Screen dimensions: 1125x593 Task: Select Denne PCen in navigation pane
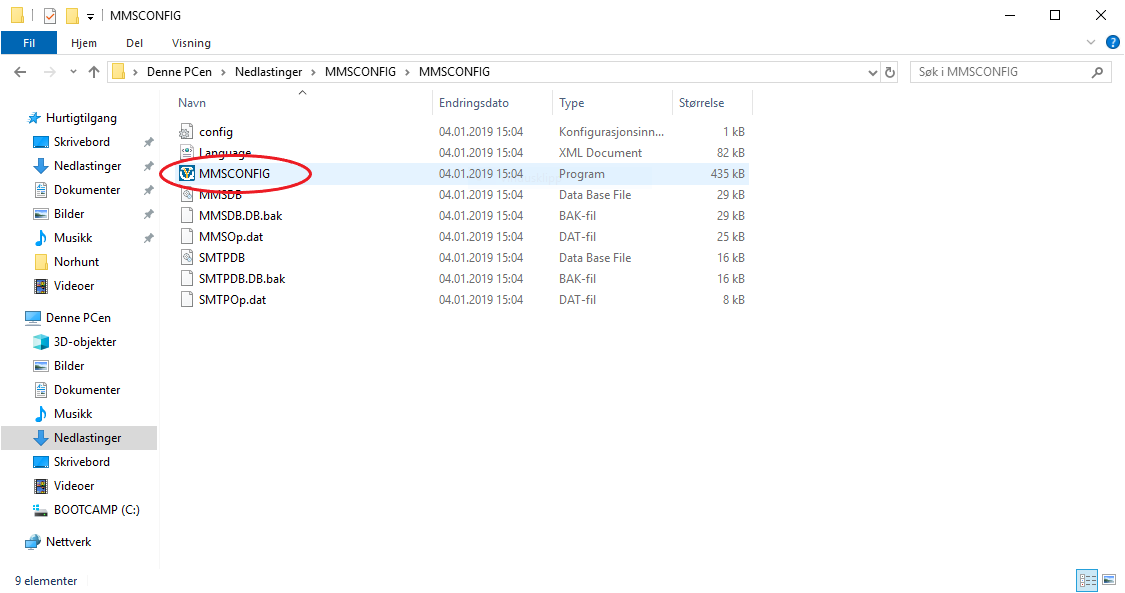coord(78,318)
